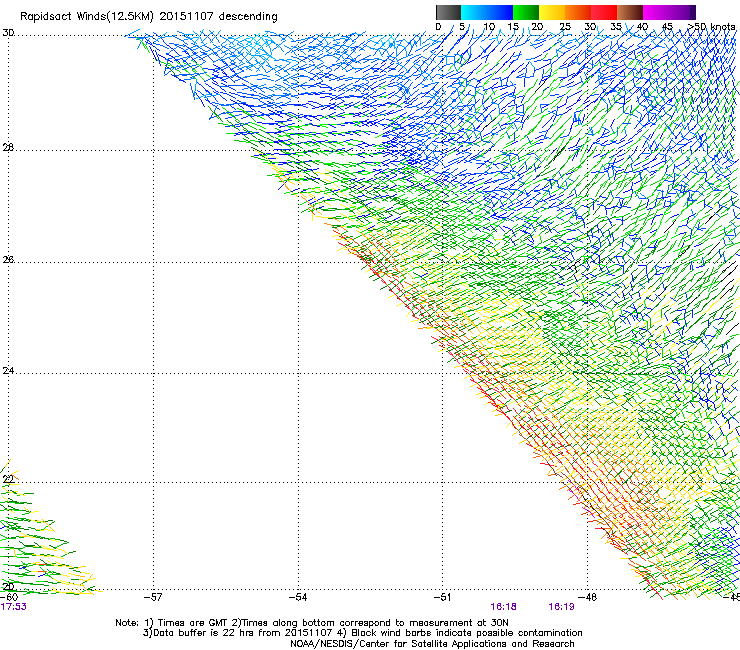Screen dimensions: 740x650
Task: Click the purple '17:53' swath time label
Action: [x=13, y=607]
